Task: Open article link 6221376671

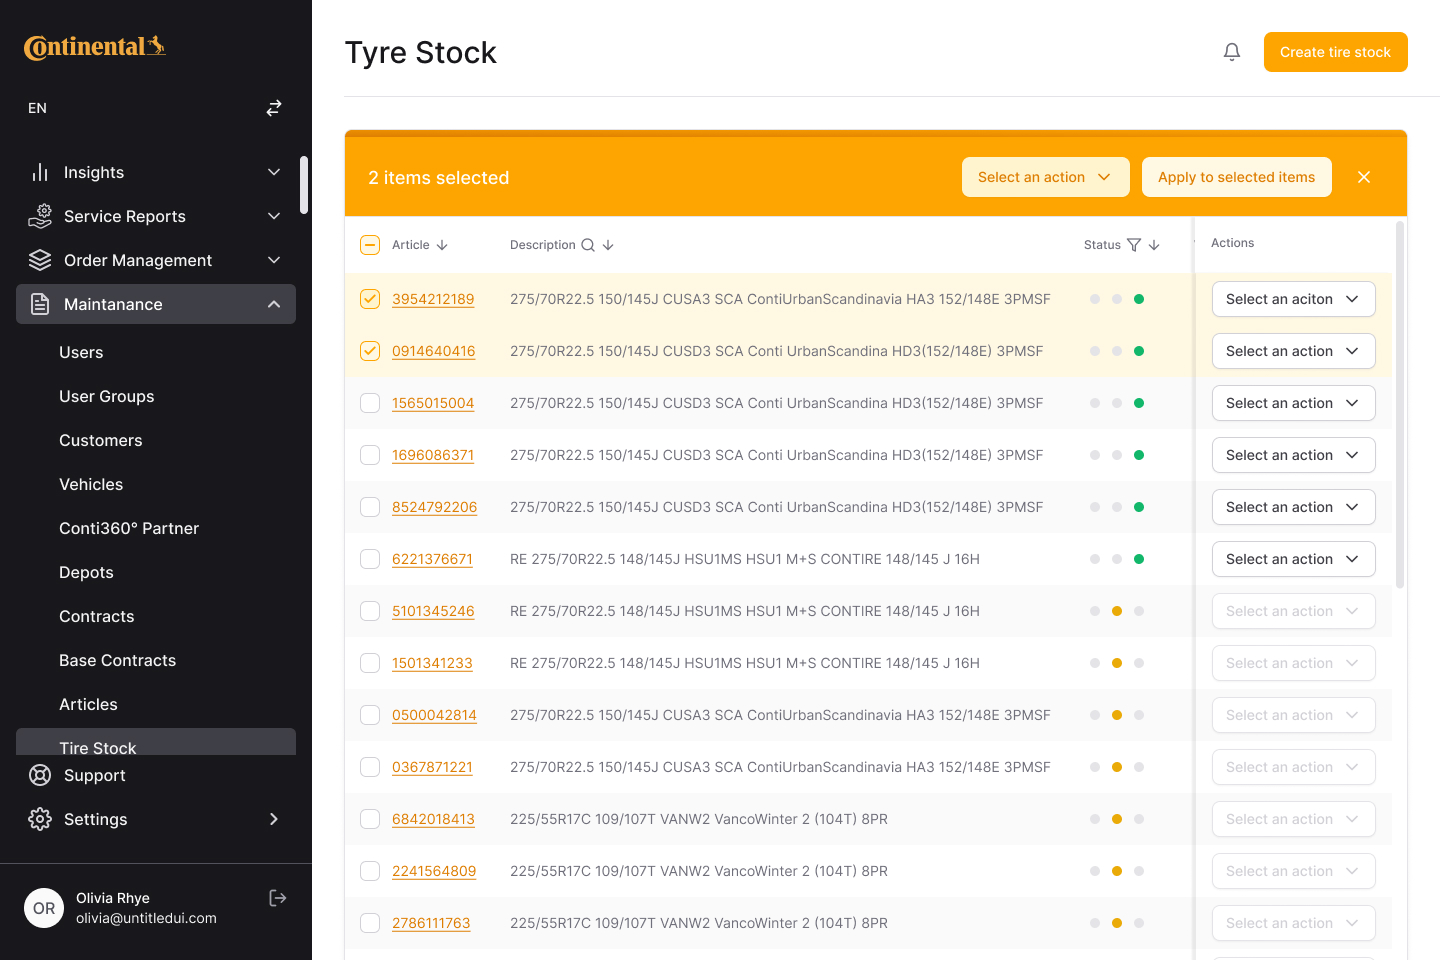Action: coord(432,559)
